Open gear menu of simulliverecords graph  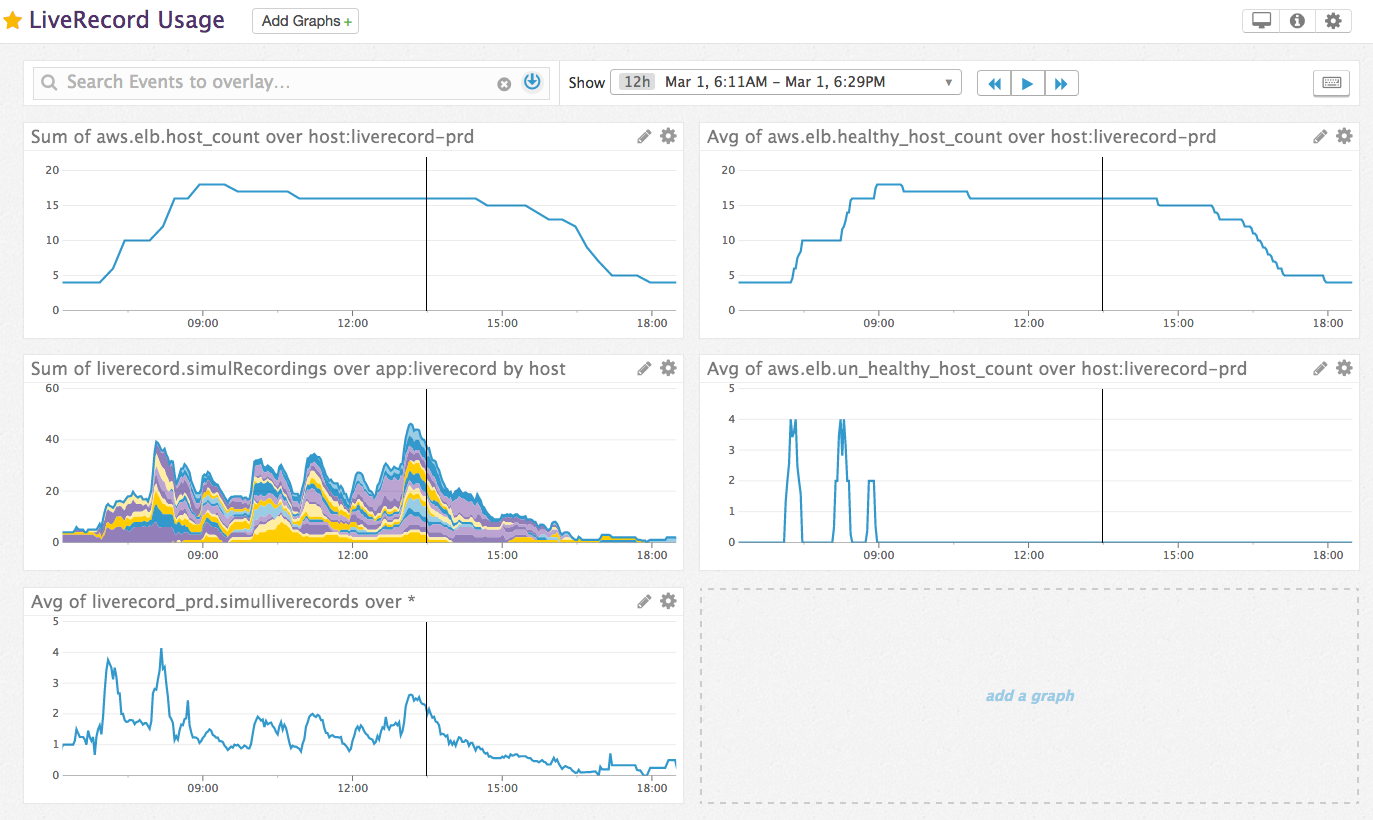coord(668,601)
